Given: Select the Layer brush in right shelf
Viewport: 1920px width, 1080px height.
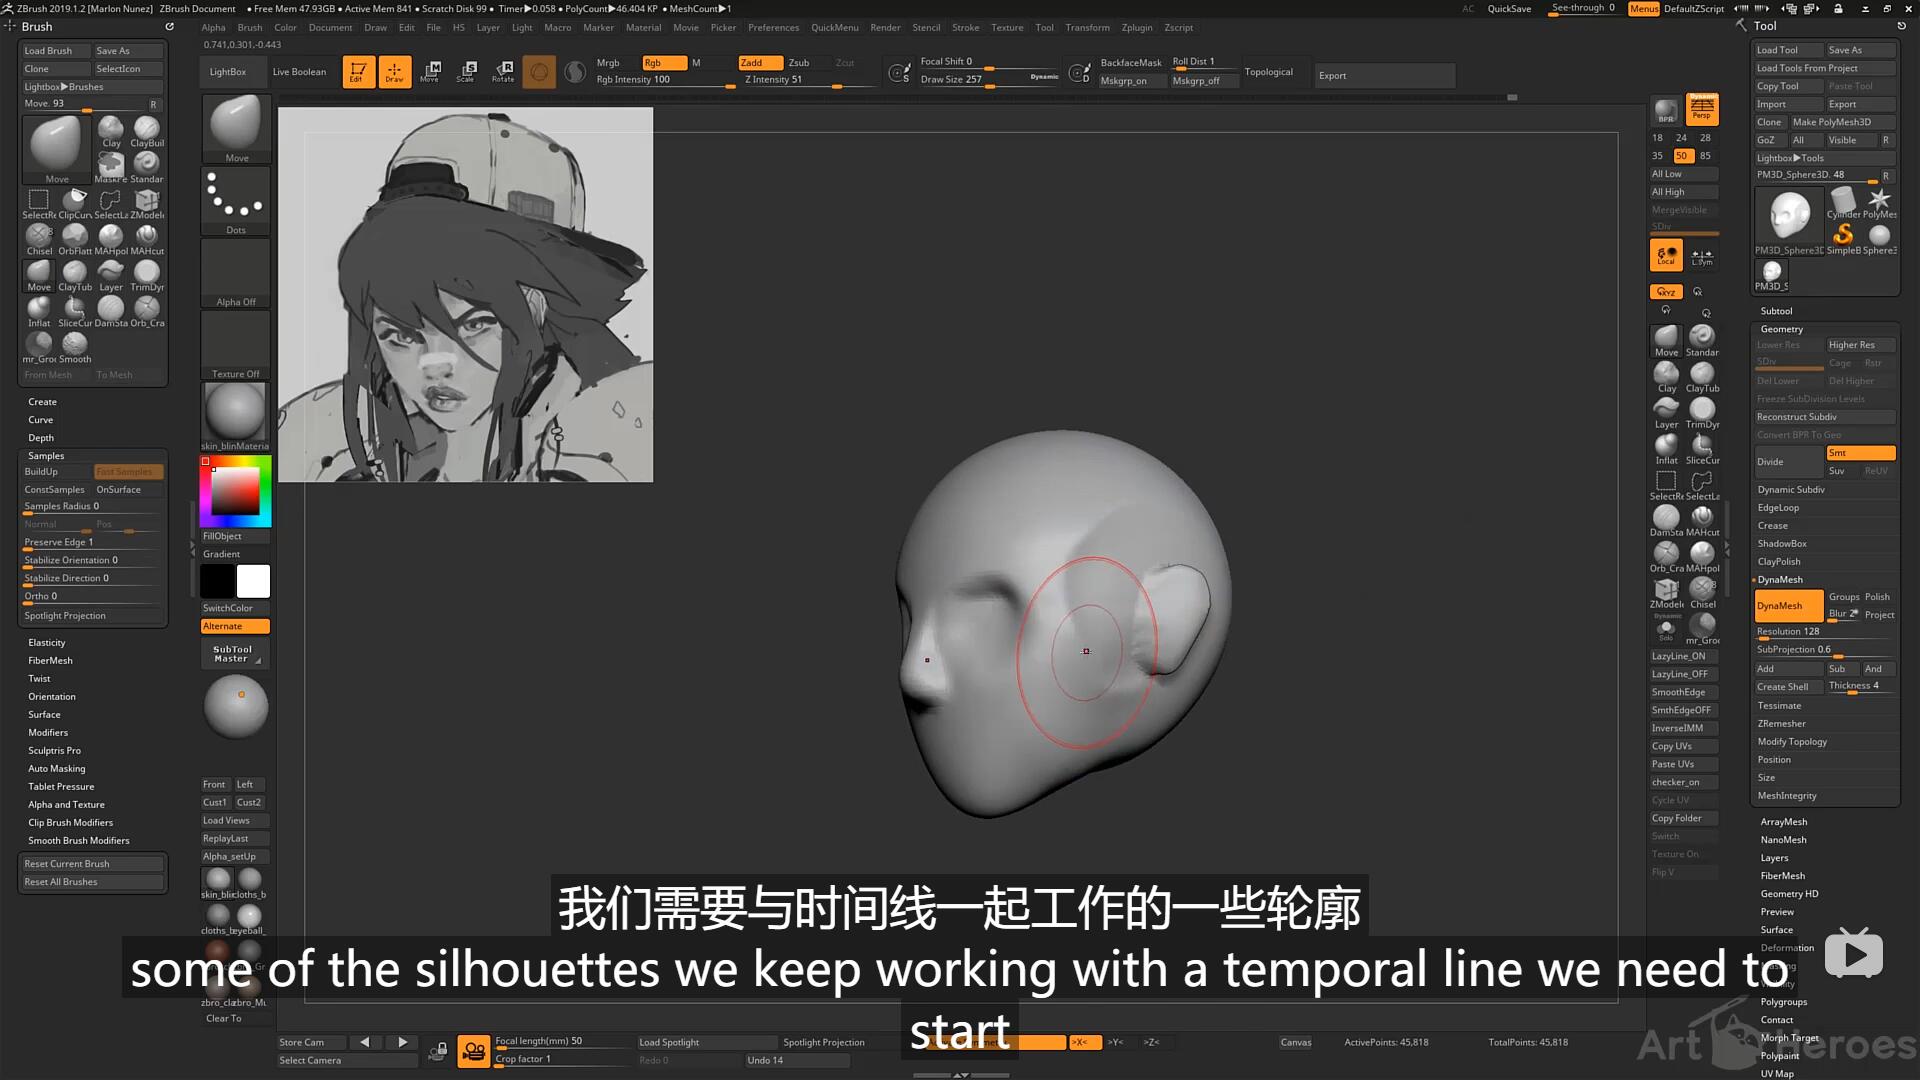Looking at the screenshot, I should pyautogui.click(x=1666, y=413).
